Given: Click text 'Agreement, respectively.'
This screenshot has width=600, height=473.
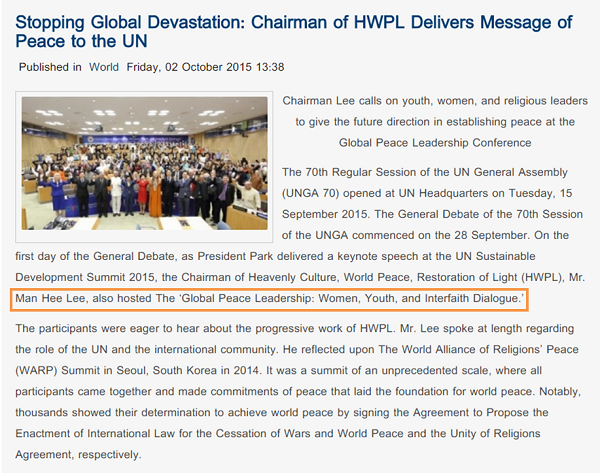Looking at the screenshot, I should tap(78, 455).
